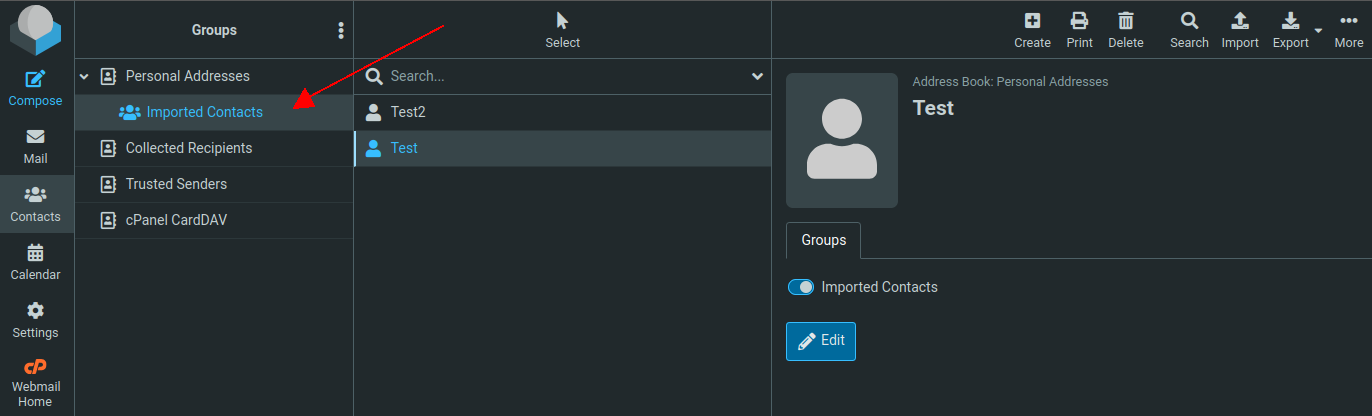The width and height of the screenshot is (1372, 416).
Task: Select the Test2 contact
Action: 408,112
